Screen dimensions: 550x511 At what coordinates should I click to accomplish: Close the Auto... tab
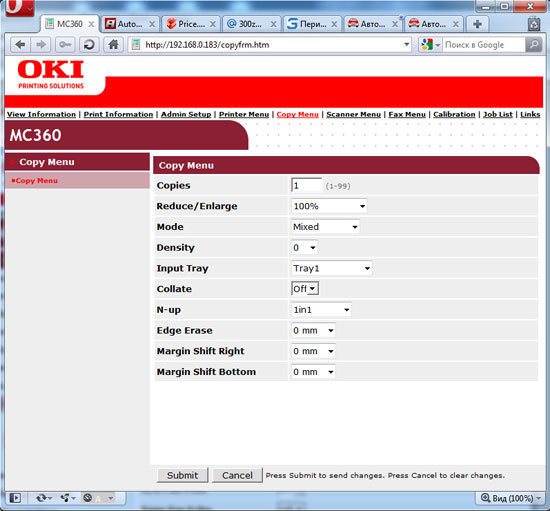[x=152, y=24]
